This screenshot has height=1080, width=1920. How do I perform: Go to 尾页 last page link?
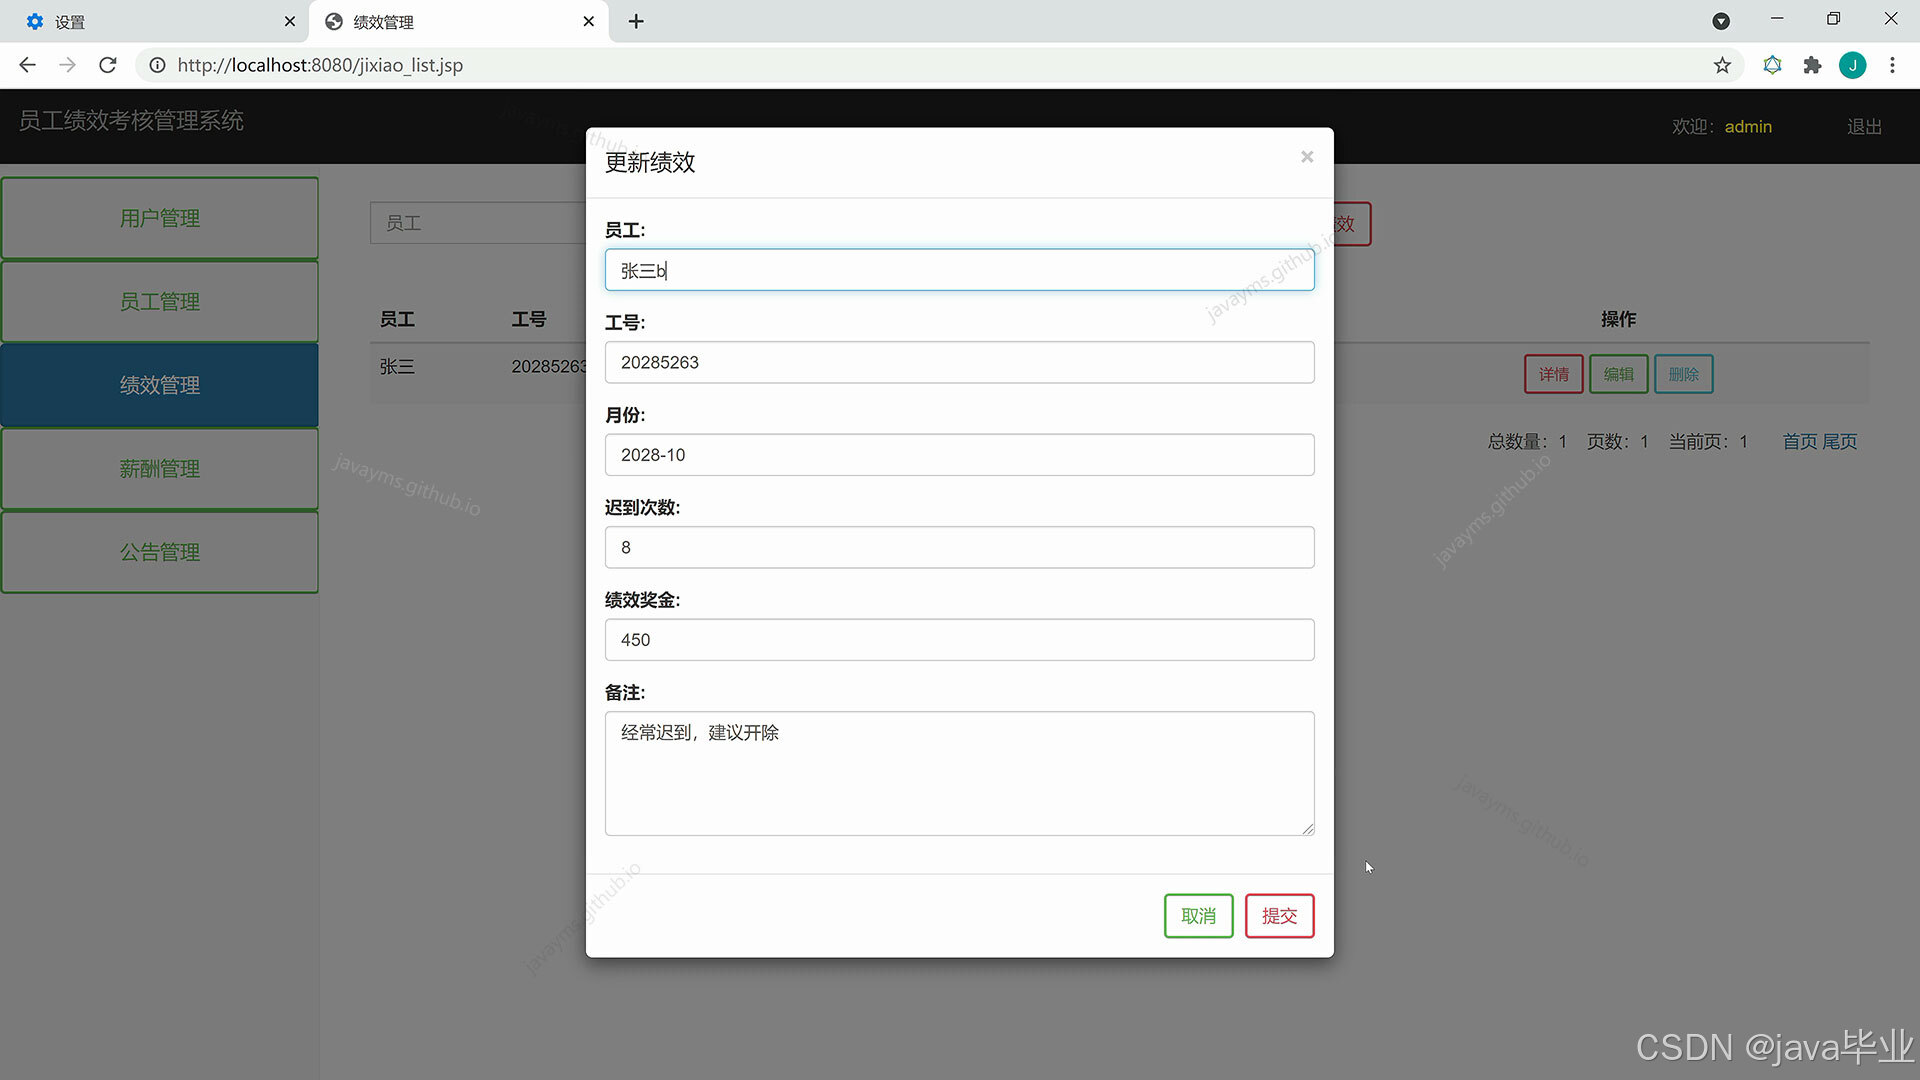[1840, 442]
